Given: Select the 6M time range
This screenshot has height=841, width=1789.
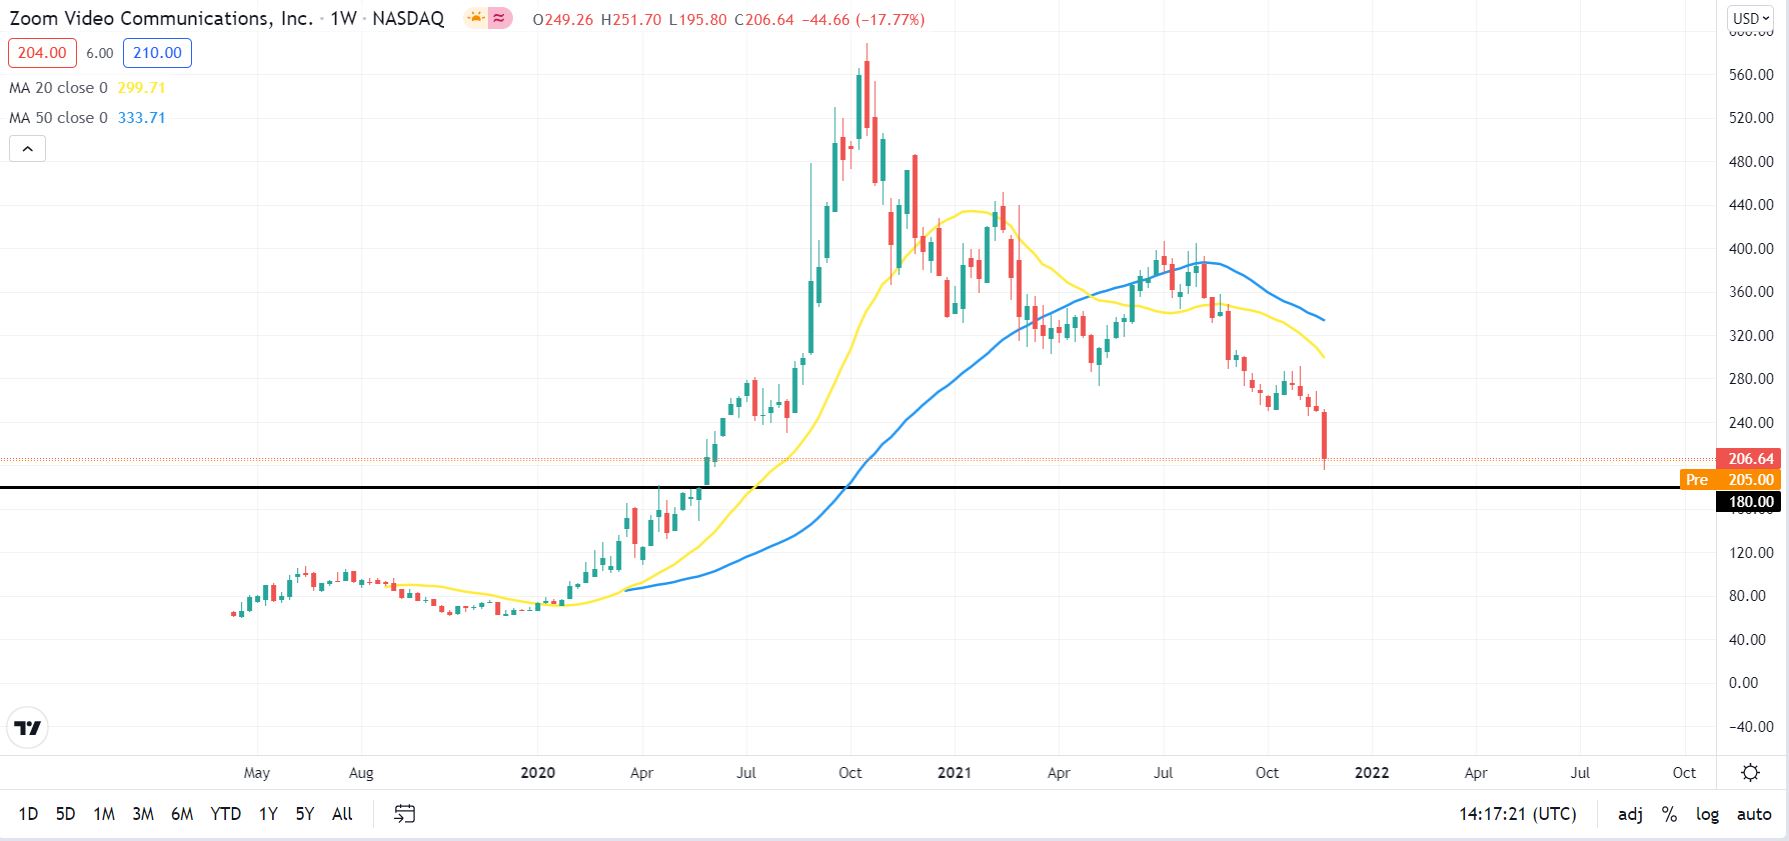Looking at the screenshot, I should [x=182, y=814].
